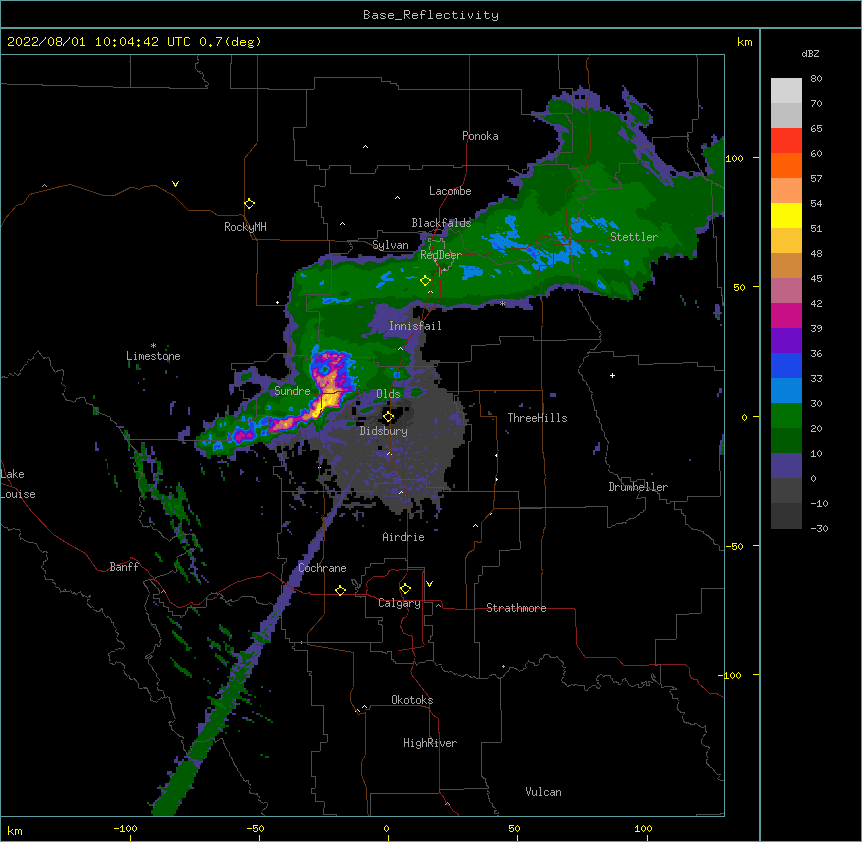This screenshot has height=842, width=862.
Task: Click the -30 value in the dBZ legend
Action: (x=819, y=528)
